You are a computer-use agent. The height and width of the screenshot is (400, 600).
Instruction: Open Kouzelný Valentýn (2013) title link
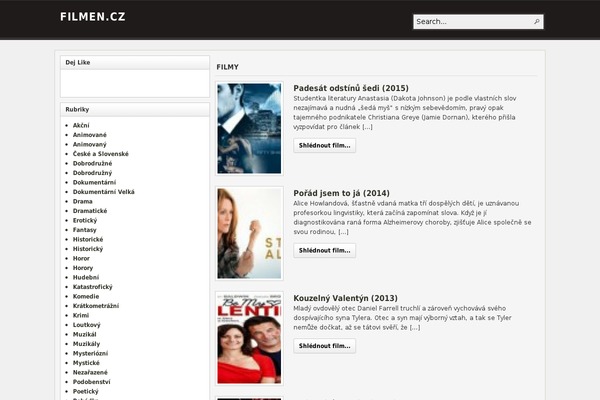[346, 298]
